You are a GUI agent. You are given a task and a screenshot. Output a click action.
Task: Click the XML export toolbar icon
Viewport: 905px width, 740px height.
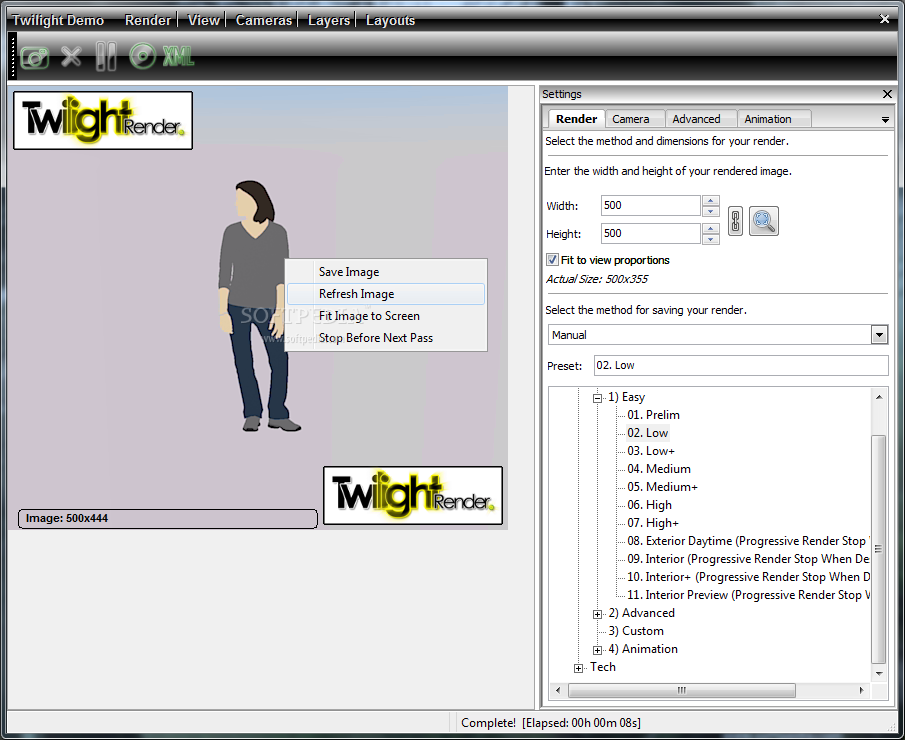[178, 57]
